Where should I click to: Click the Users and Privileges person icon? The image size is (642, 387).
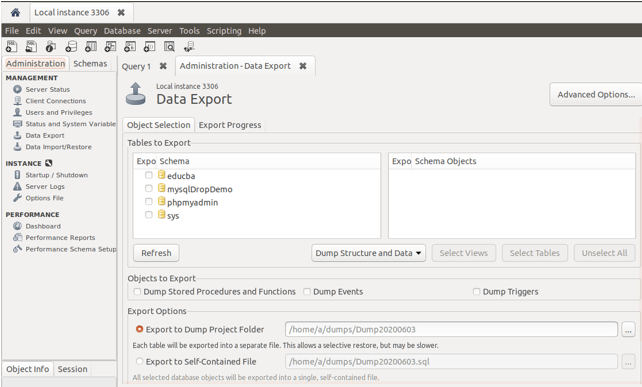click(x=17, y=112)
